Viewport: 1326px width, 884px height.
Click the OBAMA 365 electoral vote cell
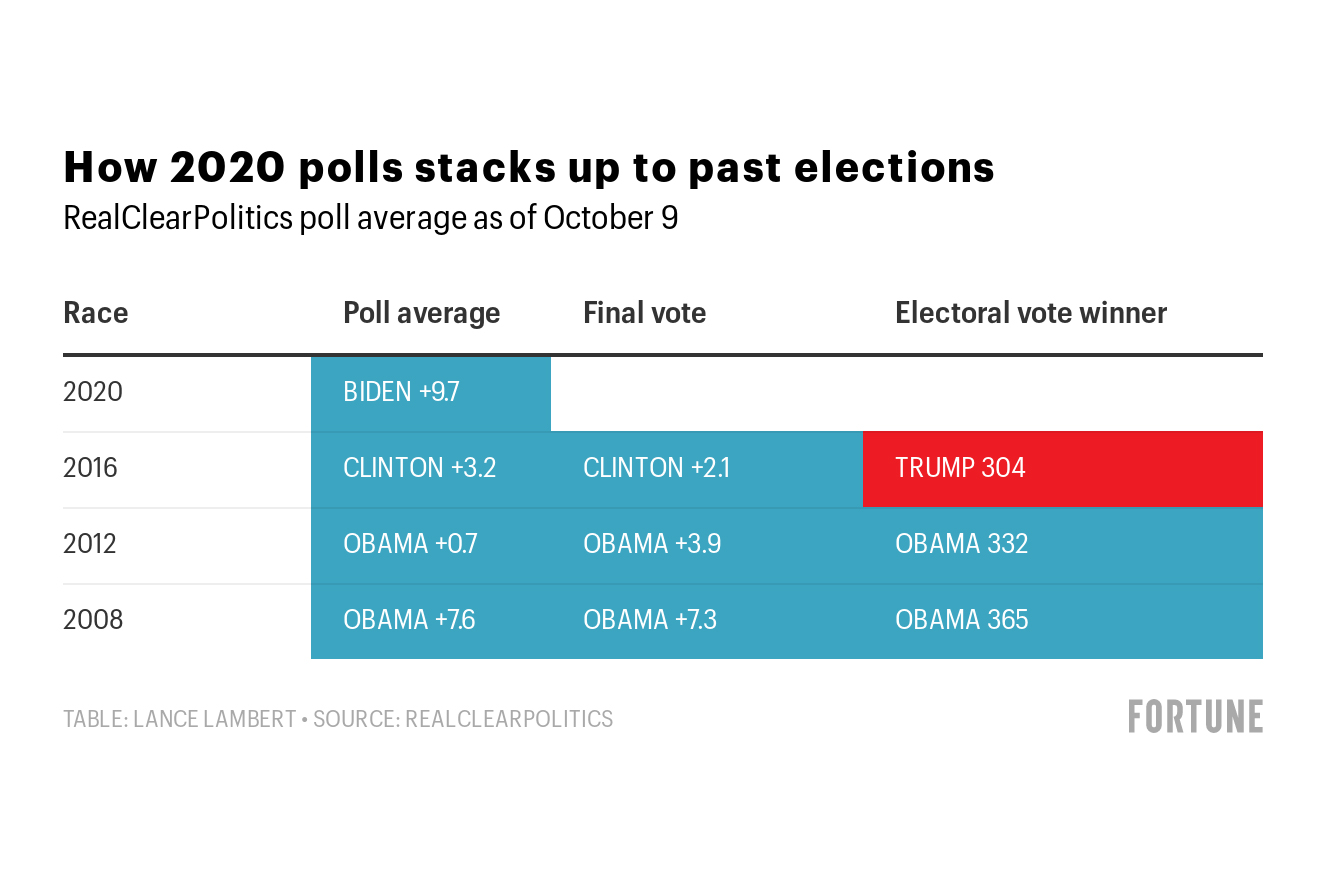click(1062, 620)
